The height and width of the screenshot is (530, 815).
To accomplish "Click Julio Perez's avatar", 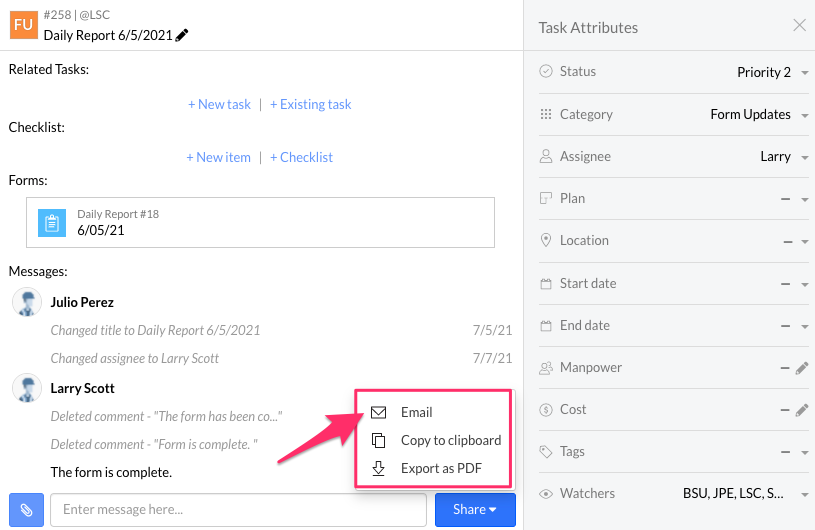I will [x=27, y=302].
